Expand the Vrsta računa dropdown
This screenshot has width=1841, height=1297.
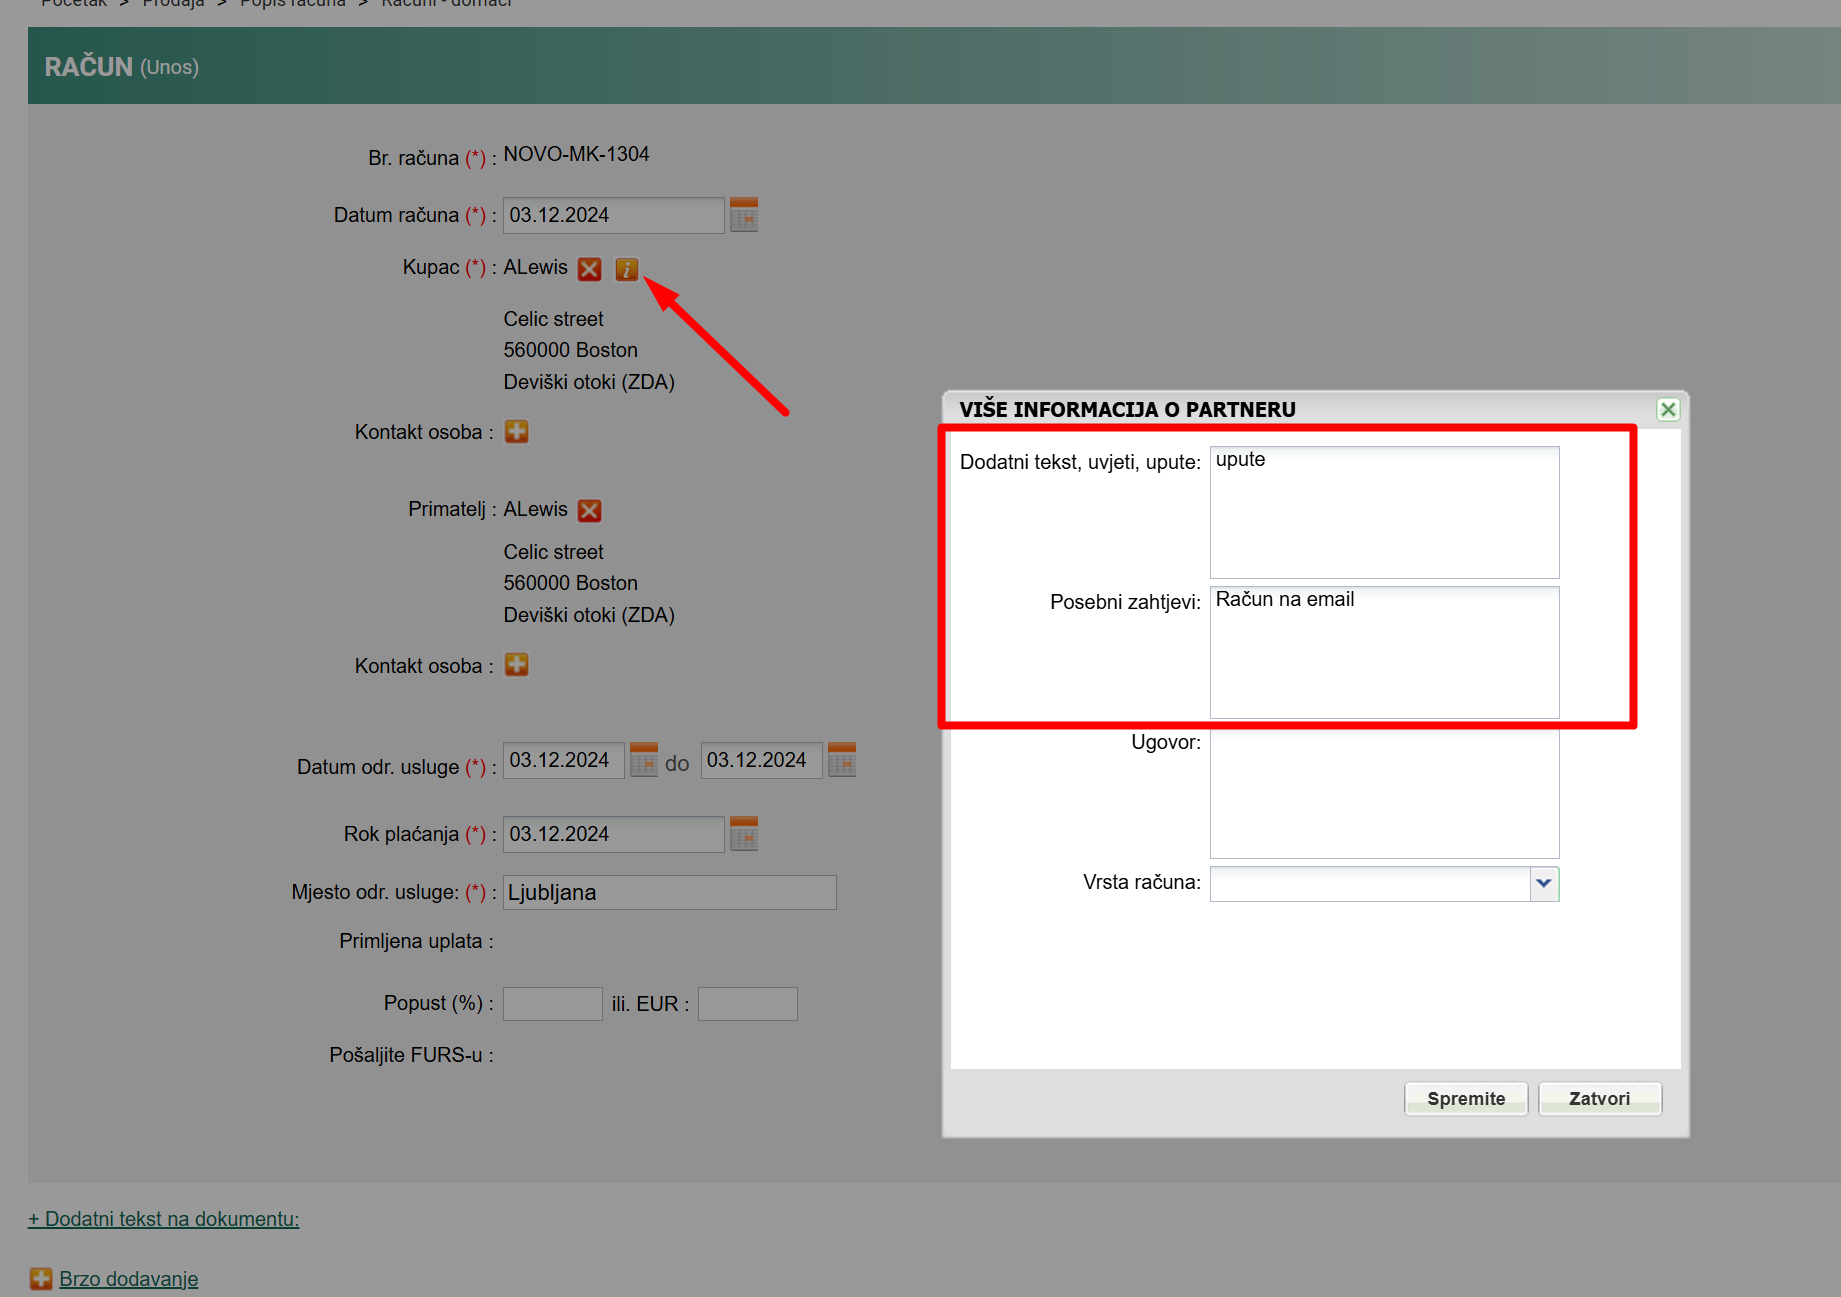1544,883
